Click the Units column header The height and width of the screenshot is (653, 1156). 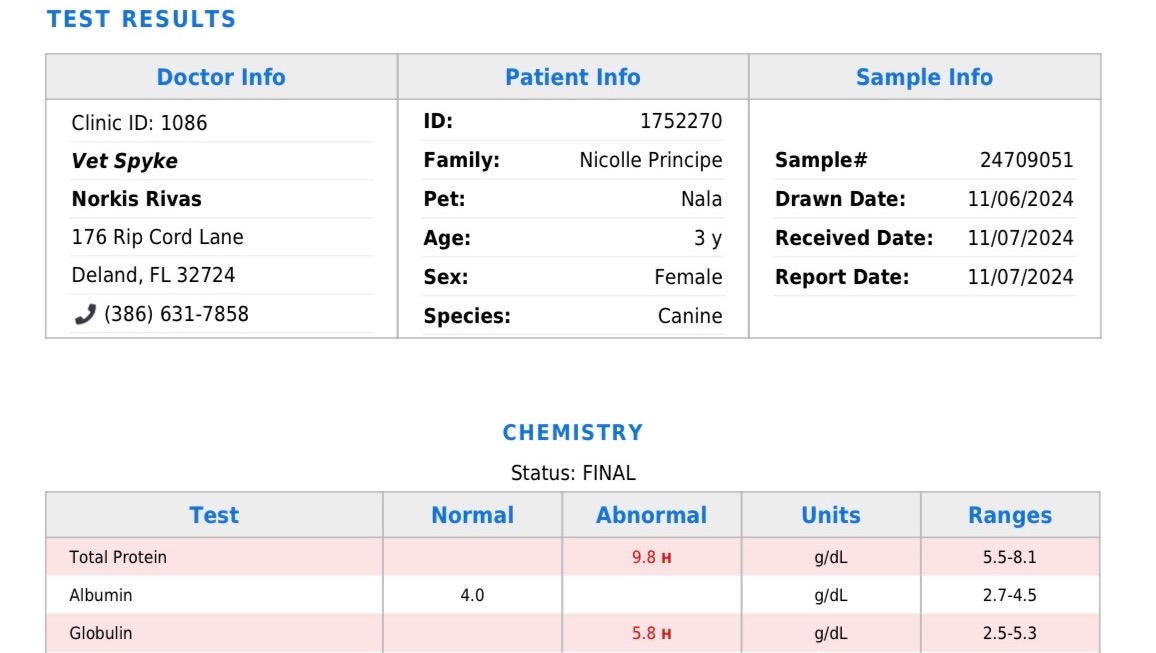click(831, 515)
